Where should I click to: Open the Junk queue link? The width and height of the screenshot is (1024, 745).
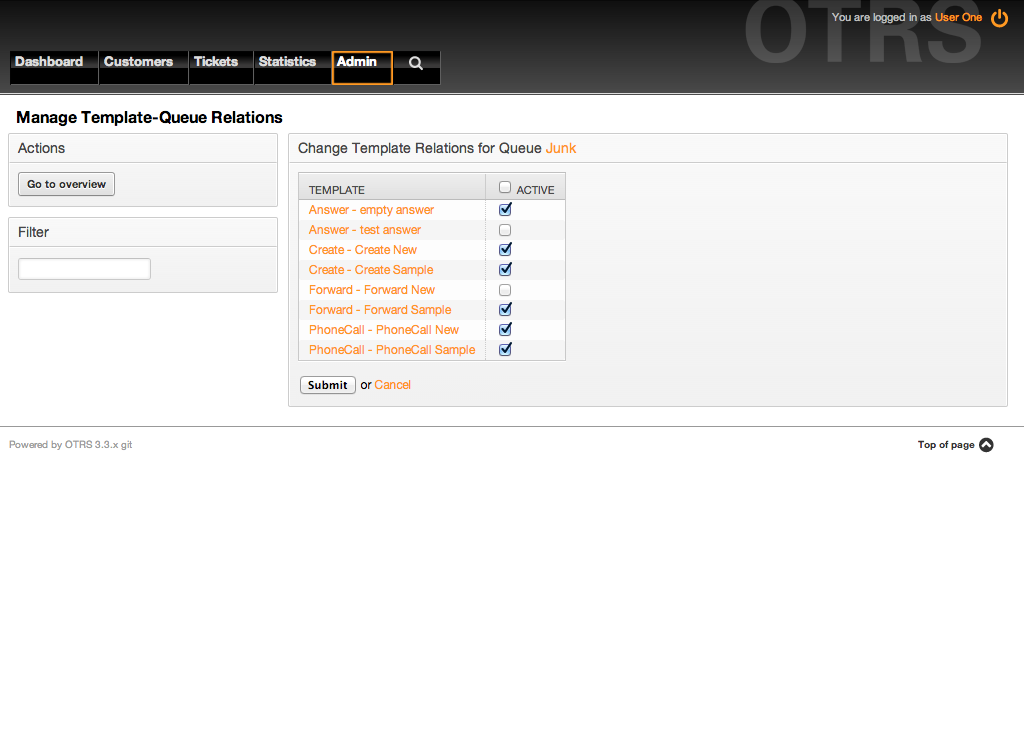point(561,148)
